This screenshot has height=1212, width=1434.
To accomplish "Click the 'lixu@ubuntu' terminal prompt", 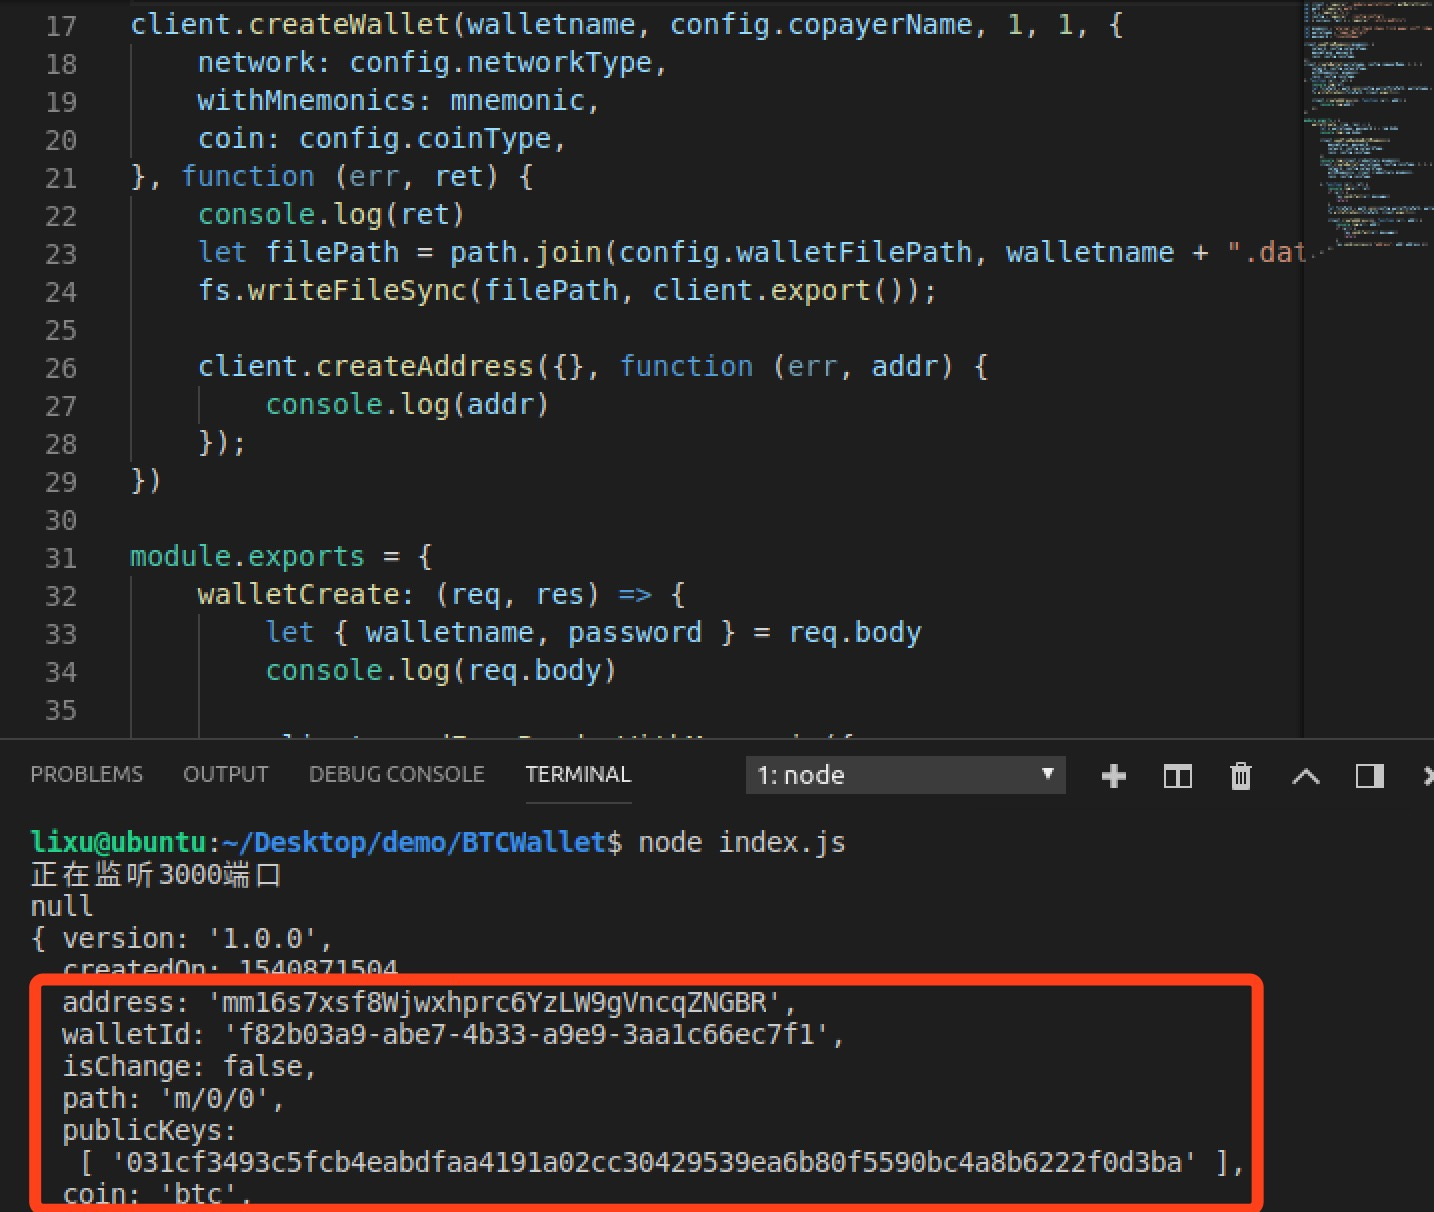I will tap(118, 843).
